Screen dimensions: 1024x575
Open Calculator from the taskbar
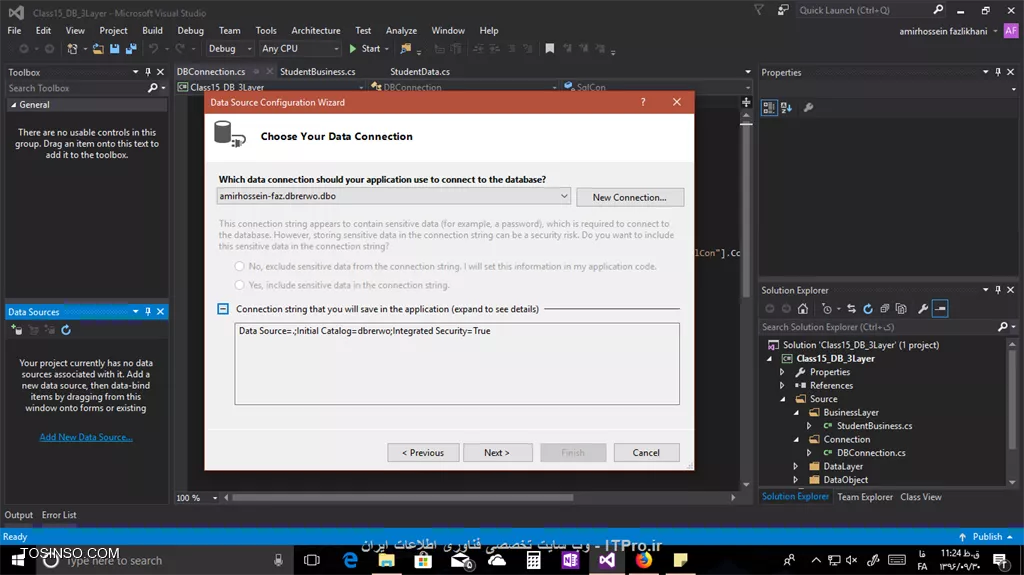click(534, 560)
